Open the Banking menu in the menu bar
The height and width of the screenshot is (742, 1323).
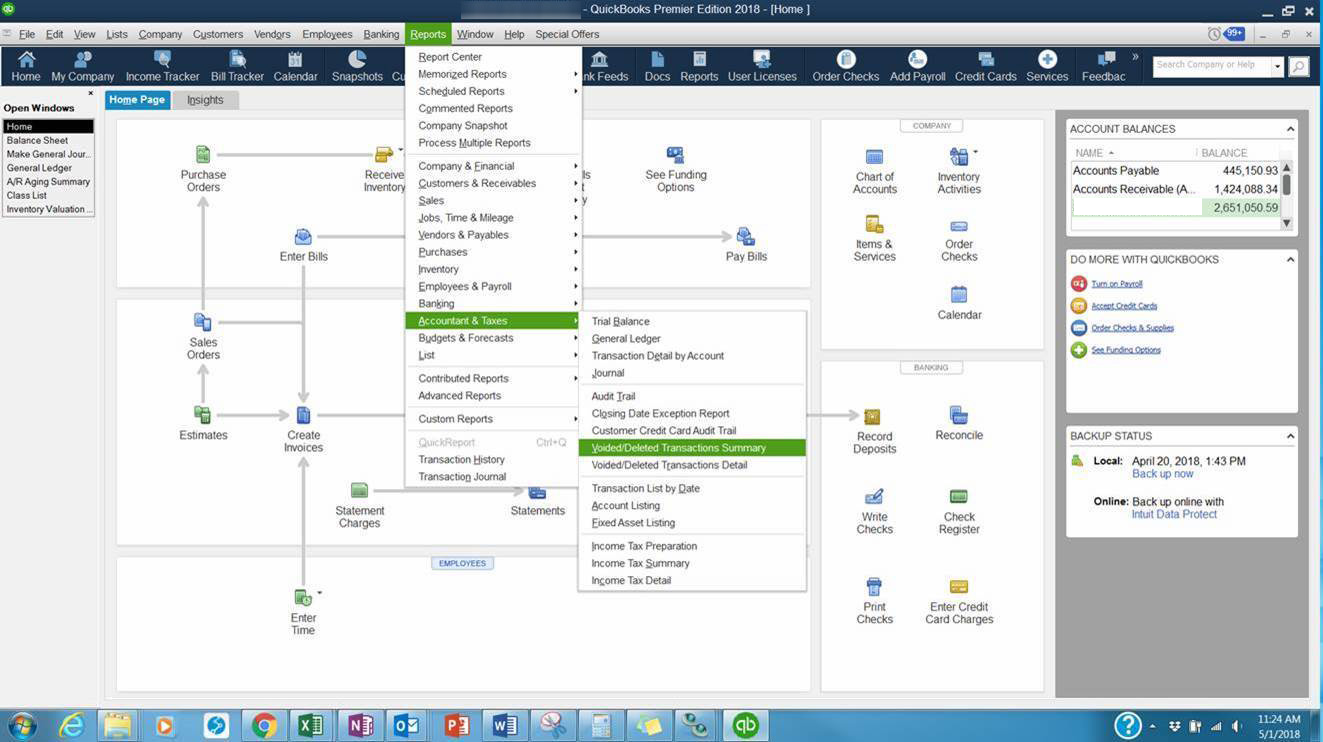tap(381, 34)
